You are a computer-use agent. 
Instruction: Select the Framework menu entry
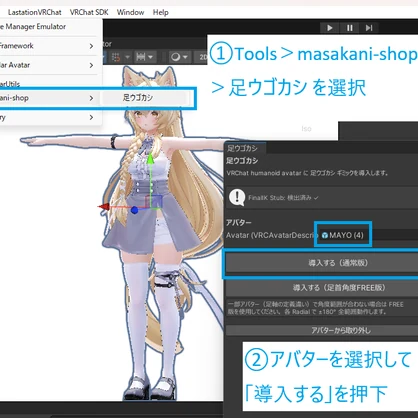tap(50, 46)
